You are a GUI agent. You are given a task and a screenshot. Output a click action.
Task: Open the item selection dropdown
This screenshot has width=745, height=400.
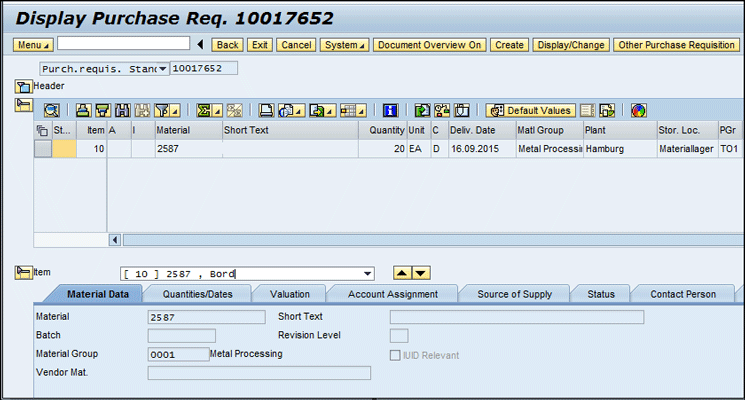[368, 273]
